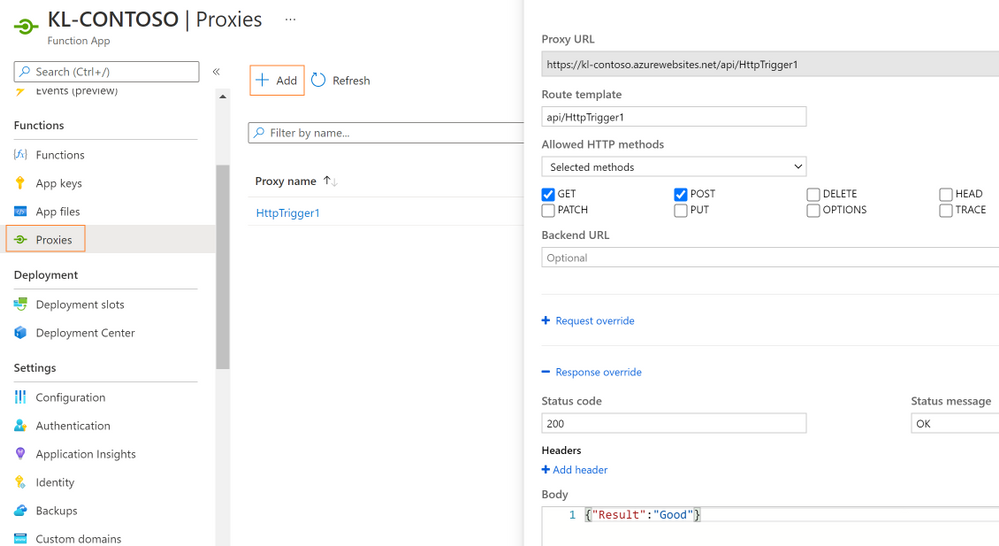Uncheck the POST method checkbox
The image size is (999, 546).
click(680, 194)
